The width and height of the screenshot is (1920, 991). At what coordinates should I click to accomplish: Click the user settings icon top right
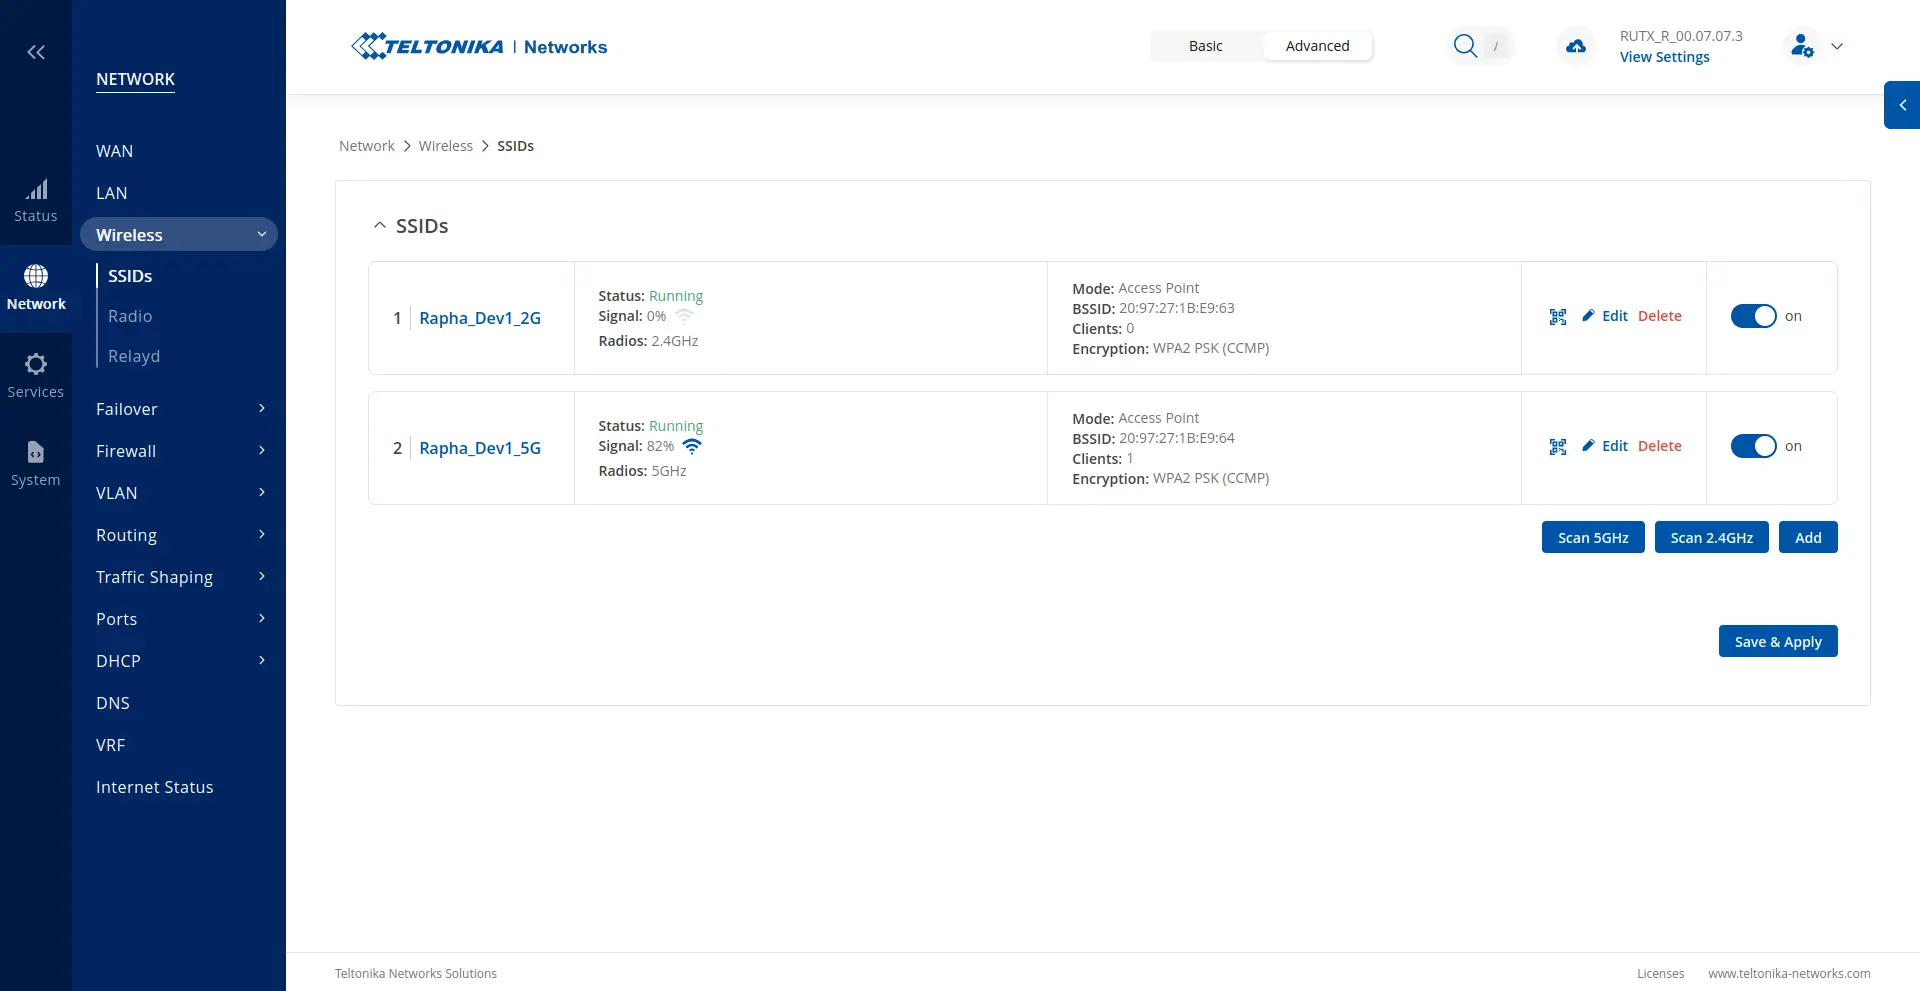1802,45
